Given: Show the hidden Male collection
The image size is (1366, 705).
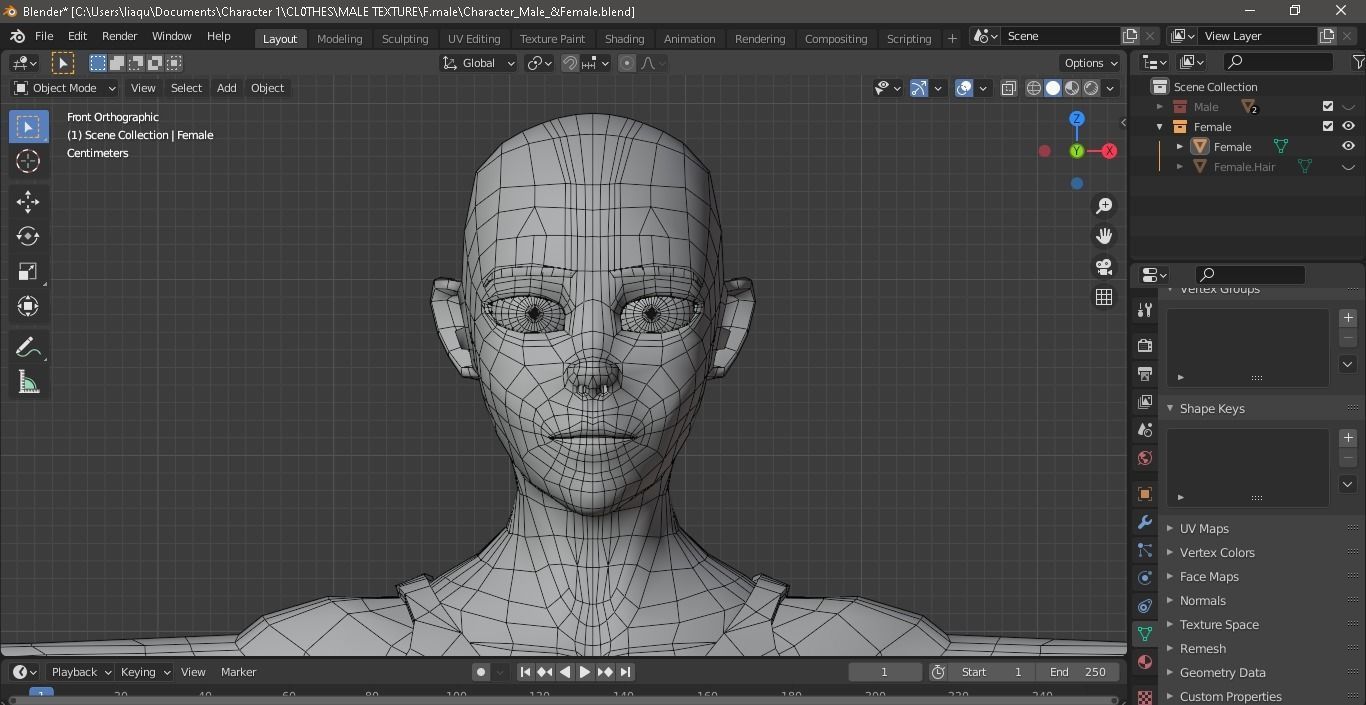Looking at the screenshot, I should coord(1348,106).
